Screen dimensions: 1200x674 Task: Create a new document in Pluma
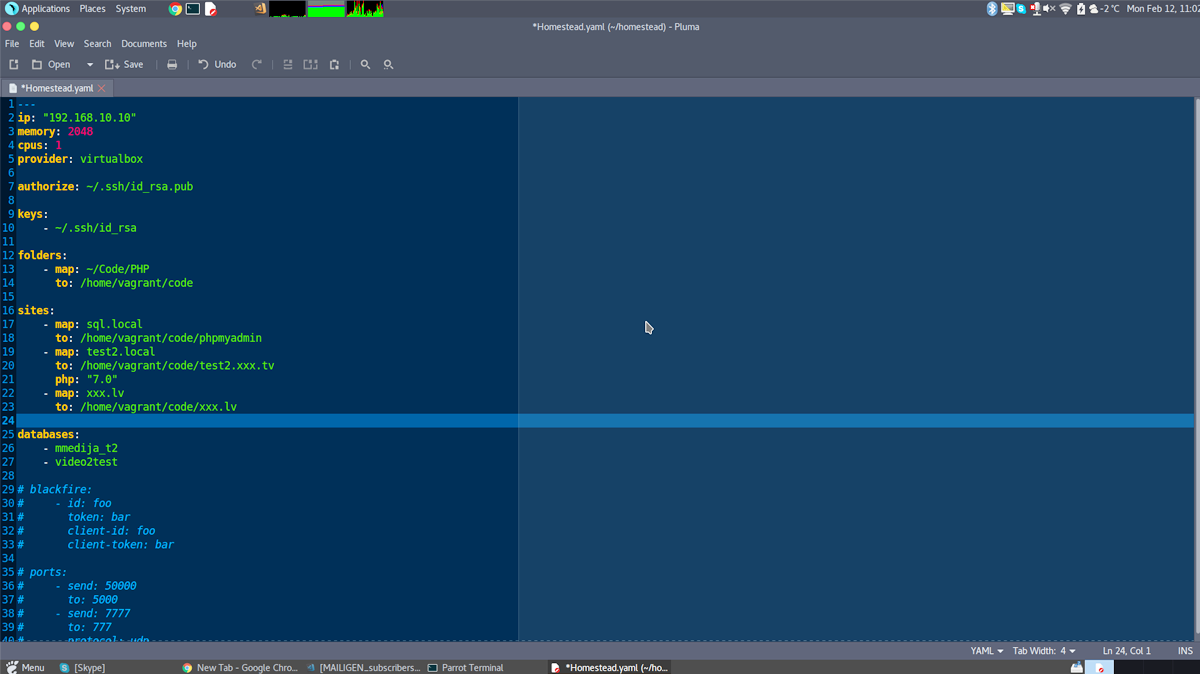tap(13, 64)
